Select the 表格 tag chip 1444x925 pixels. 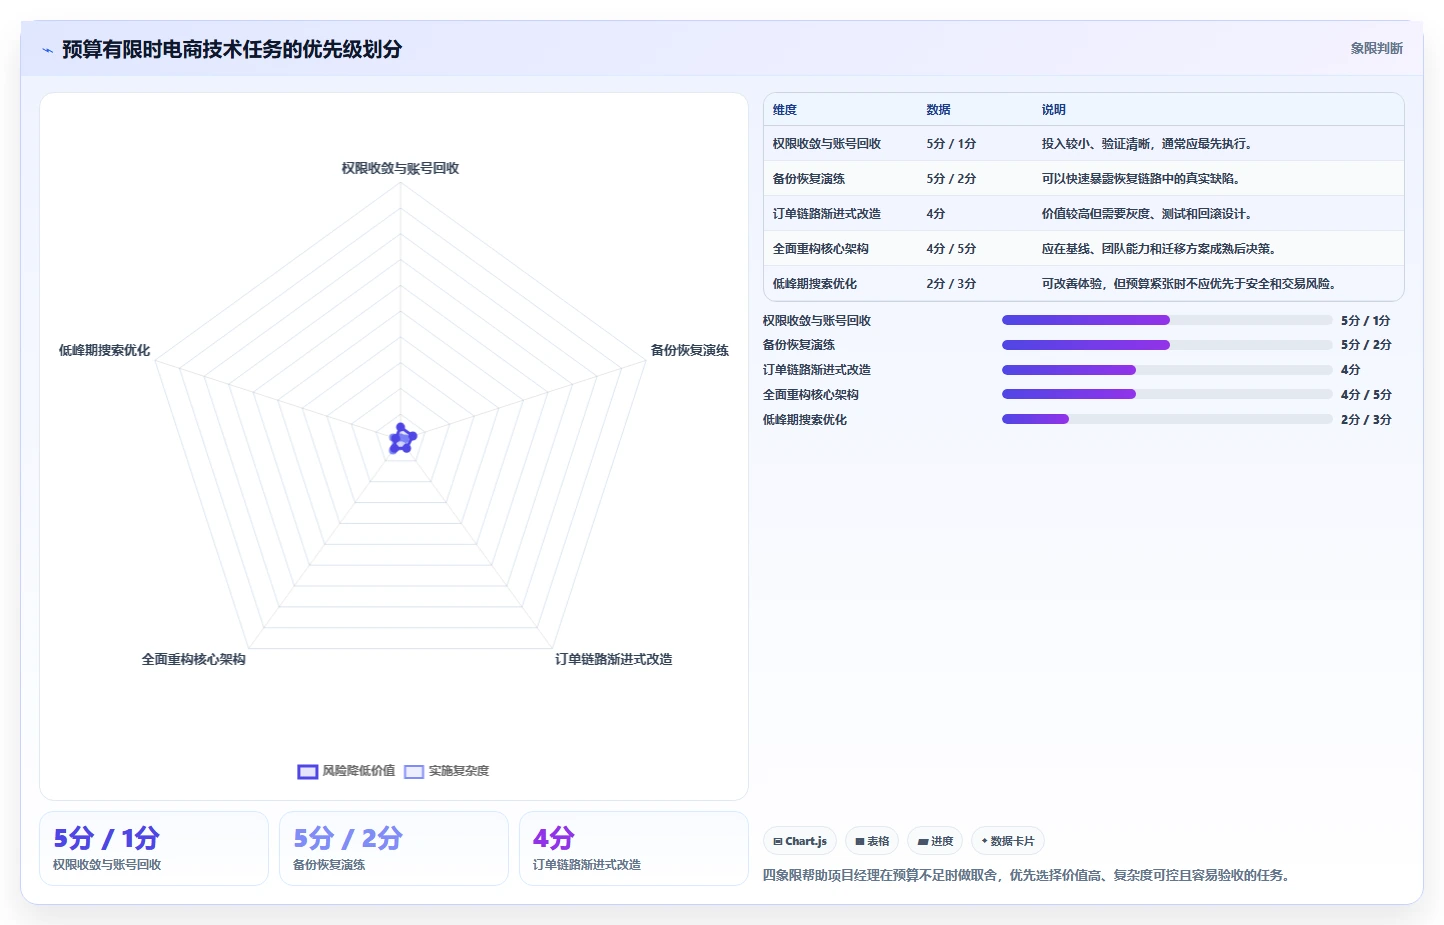click(x=872, y=841)
